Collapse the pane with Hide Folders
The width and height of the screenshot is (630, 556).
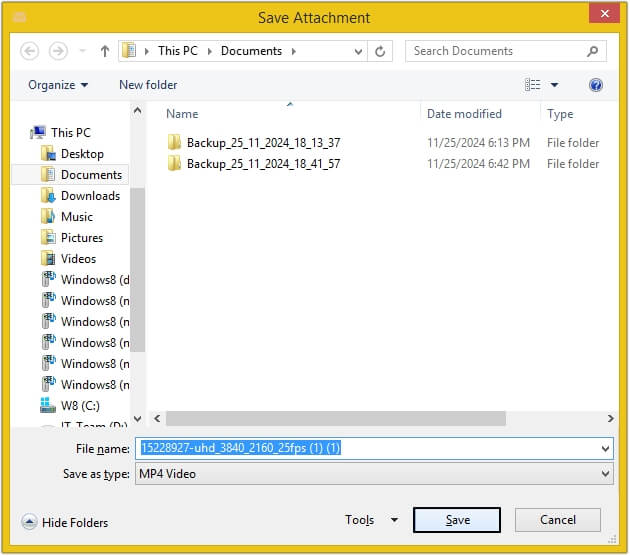(x=65, y=522)
